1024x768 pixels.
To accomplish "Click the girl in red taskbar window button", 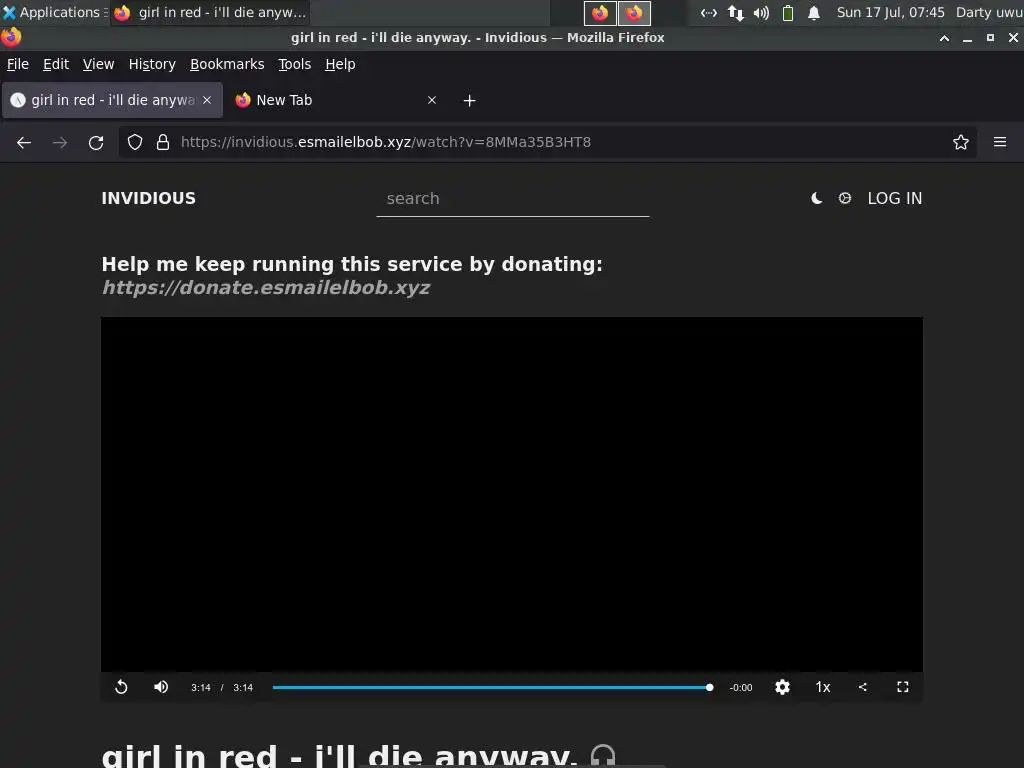I will click(210, 12).
